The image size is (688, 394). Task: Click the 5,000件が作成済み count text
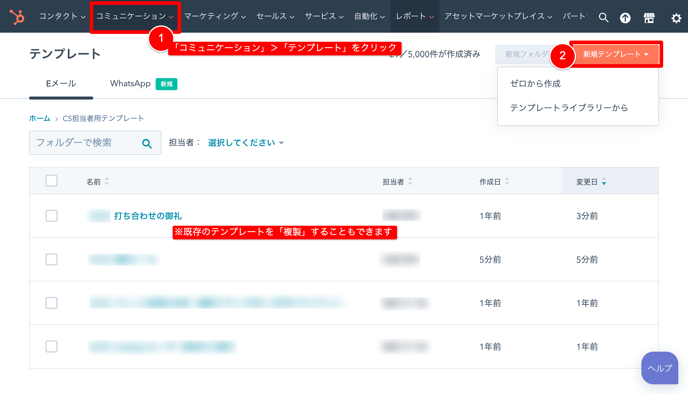coord(444,54)
